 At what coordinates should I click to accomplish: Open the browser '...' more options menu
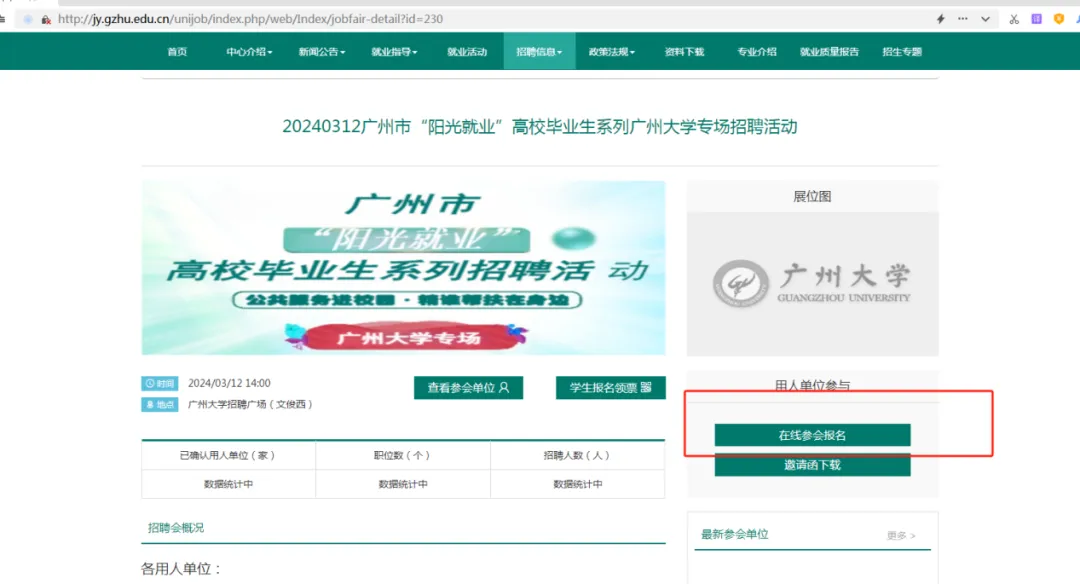click(x=963, y=19)
